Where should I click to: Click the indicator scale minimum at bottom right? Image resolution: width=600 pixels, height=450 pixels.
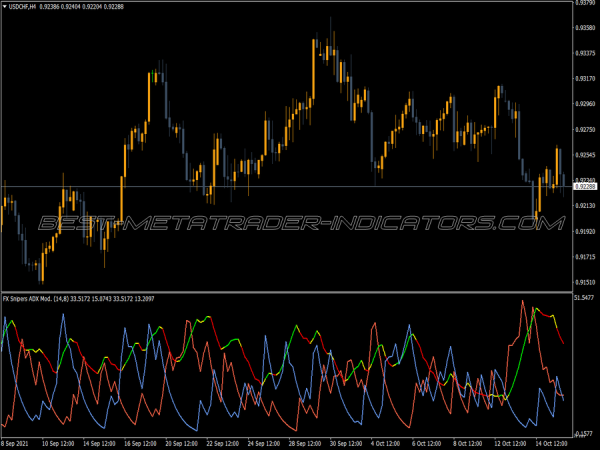pyautogui.click(x=585, y=434)
